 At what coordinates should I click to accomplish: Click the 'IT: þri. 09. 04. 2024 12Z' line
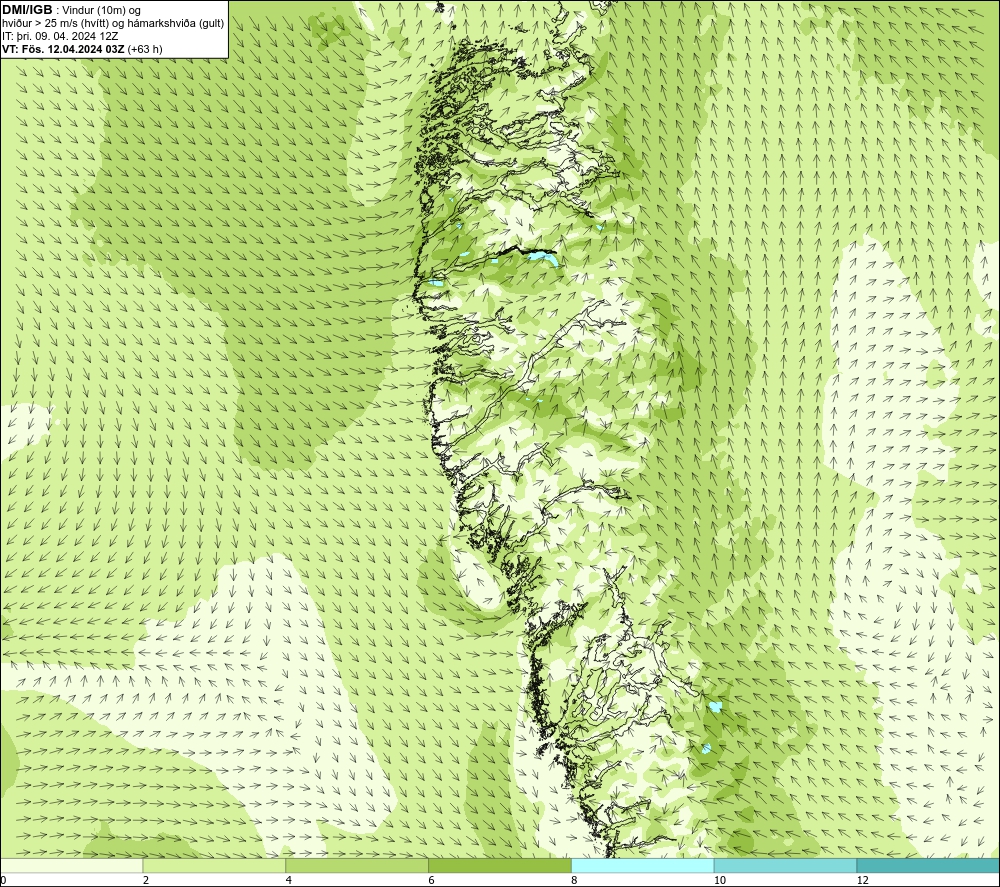[x=60, y=36]
